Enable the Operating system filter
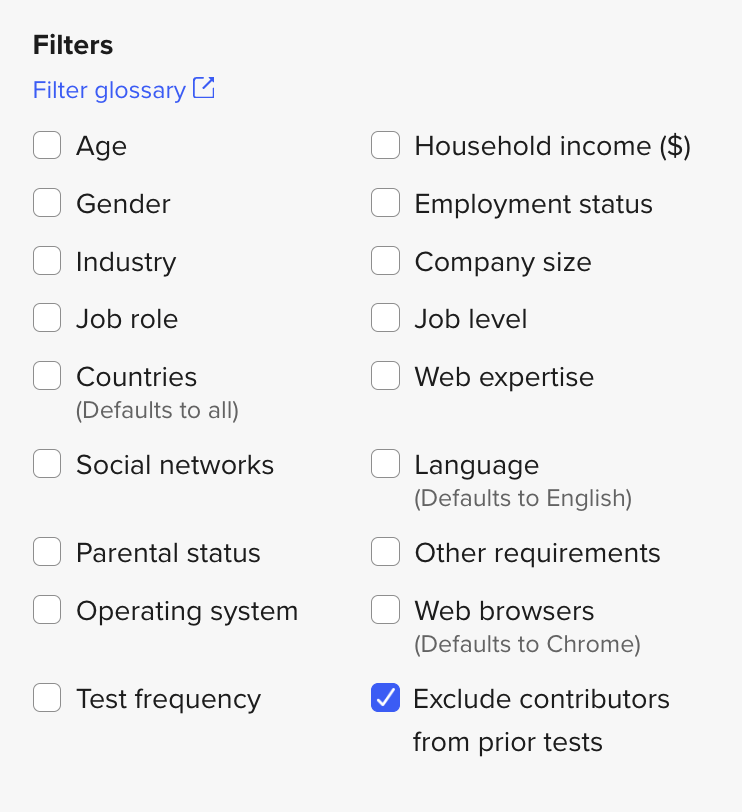This screenshot has width=742, height=812. pyautogui.click(x=47, y=611)
